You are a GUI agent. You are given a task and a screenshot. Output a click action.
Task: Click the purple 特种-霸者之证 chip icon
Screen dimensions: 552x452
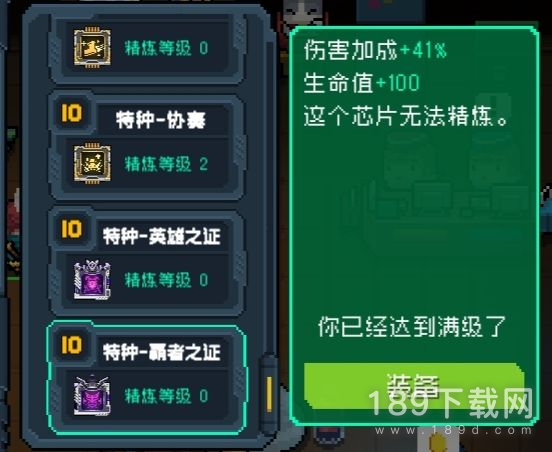tap(92, 395)
